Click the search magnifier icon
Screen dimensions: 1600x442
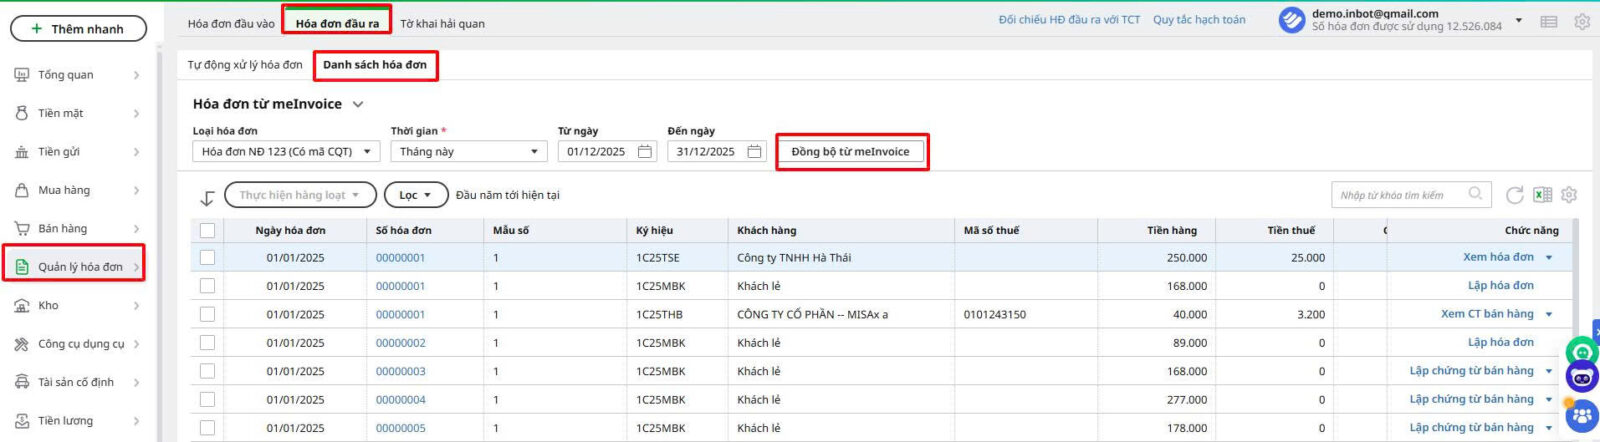tap(1476, 194)
